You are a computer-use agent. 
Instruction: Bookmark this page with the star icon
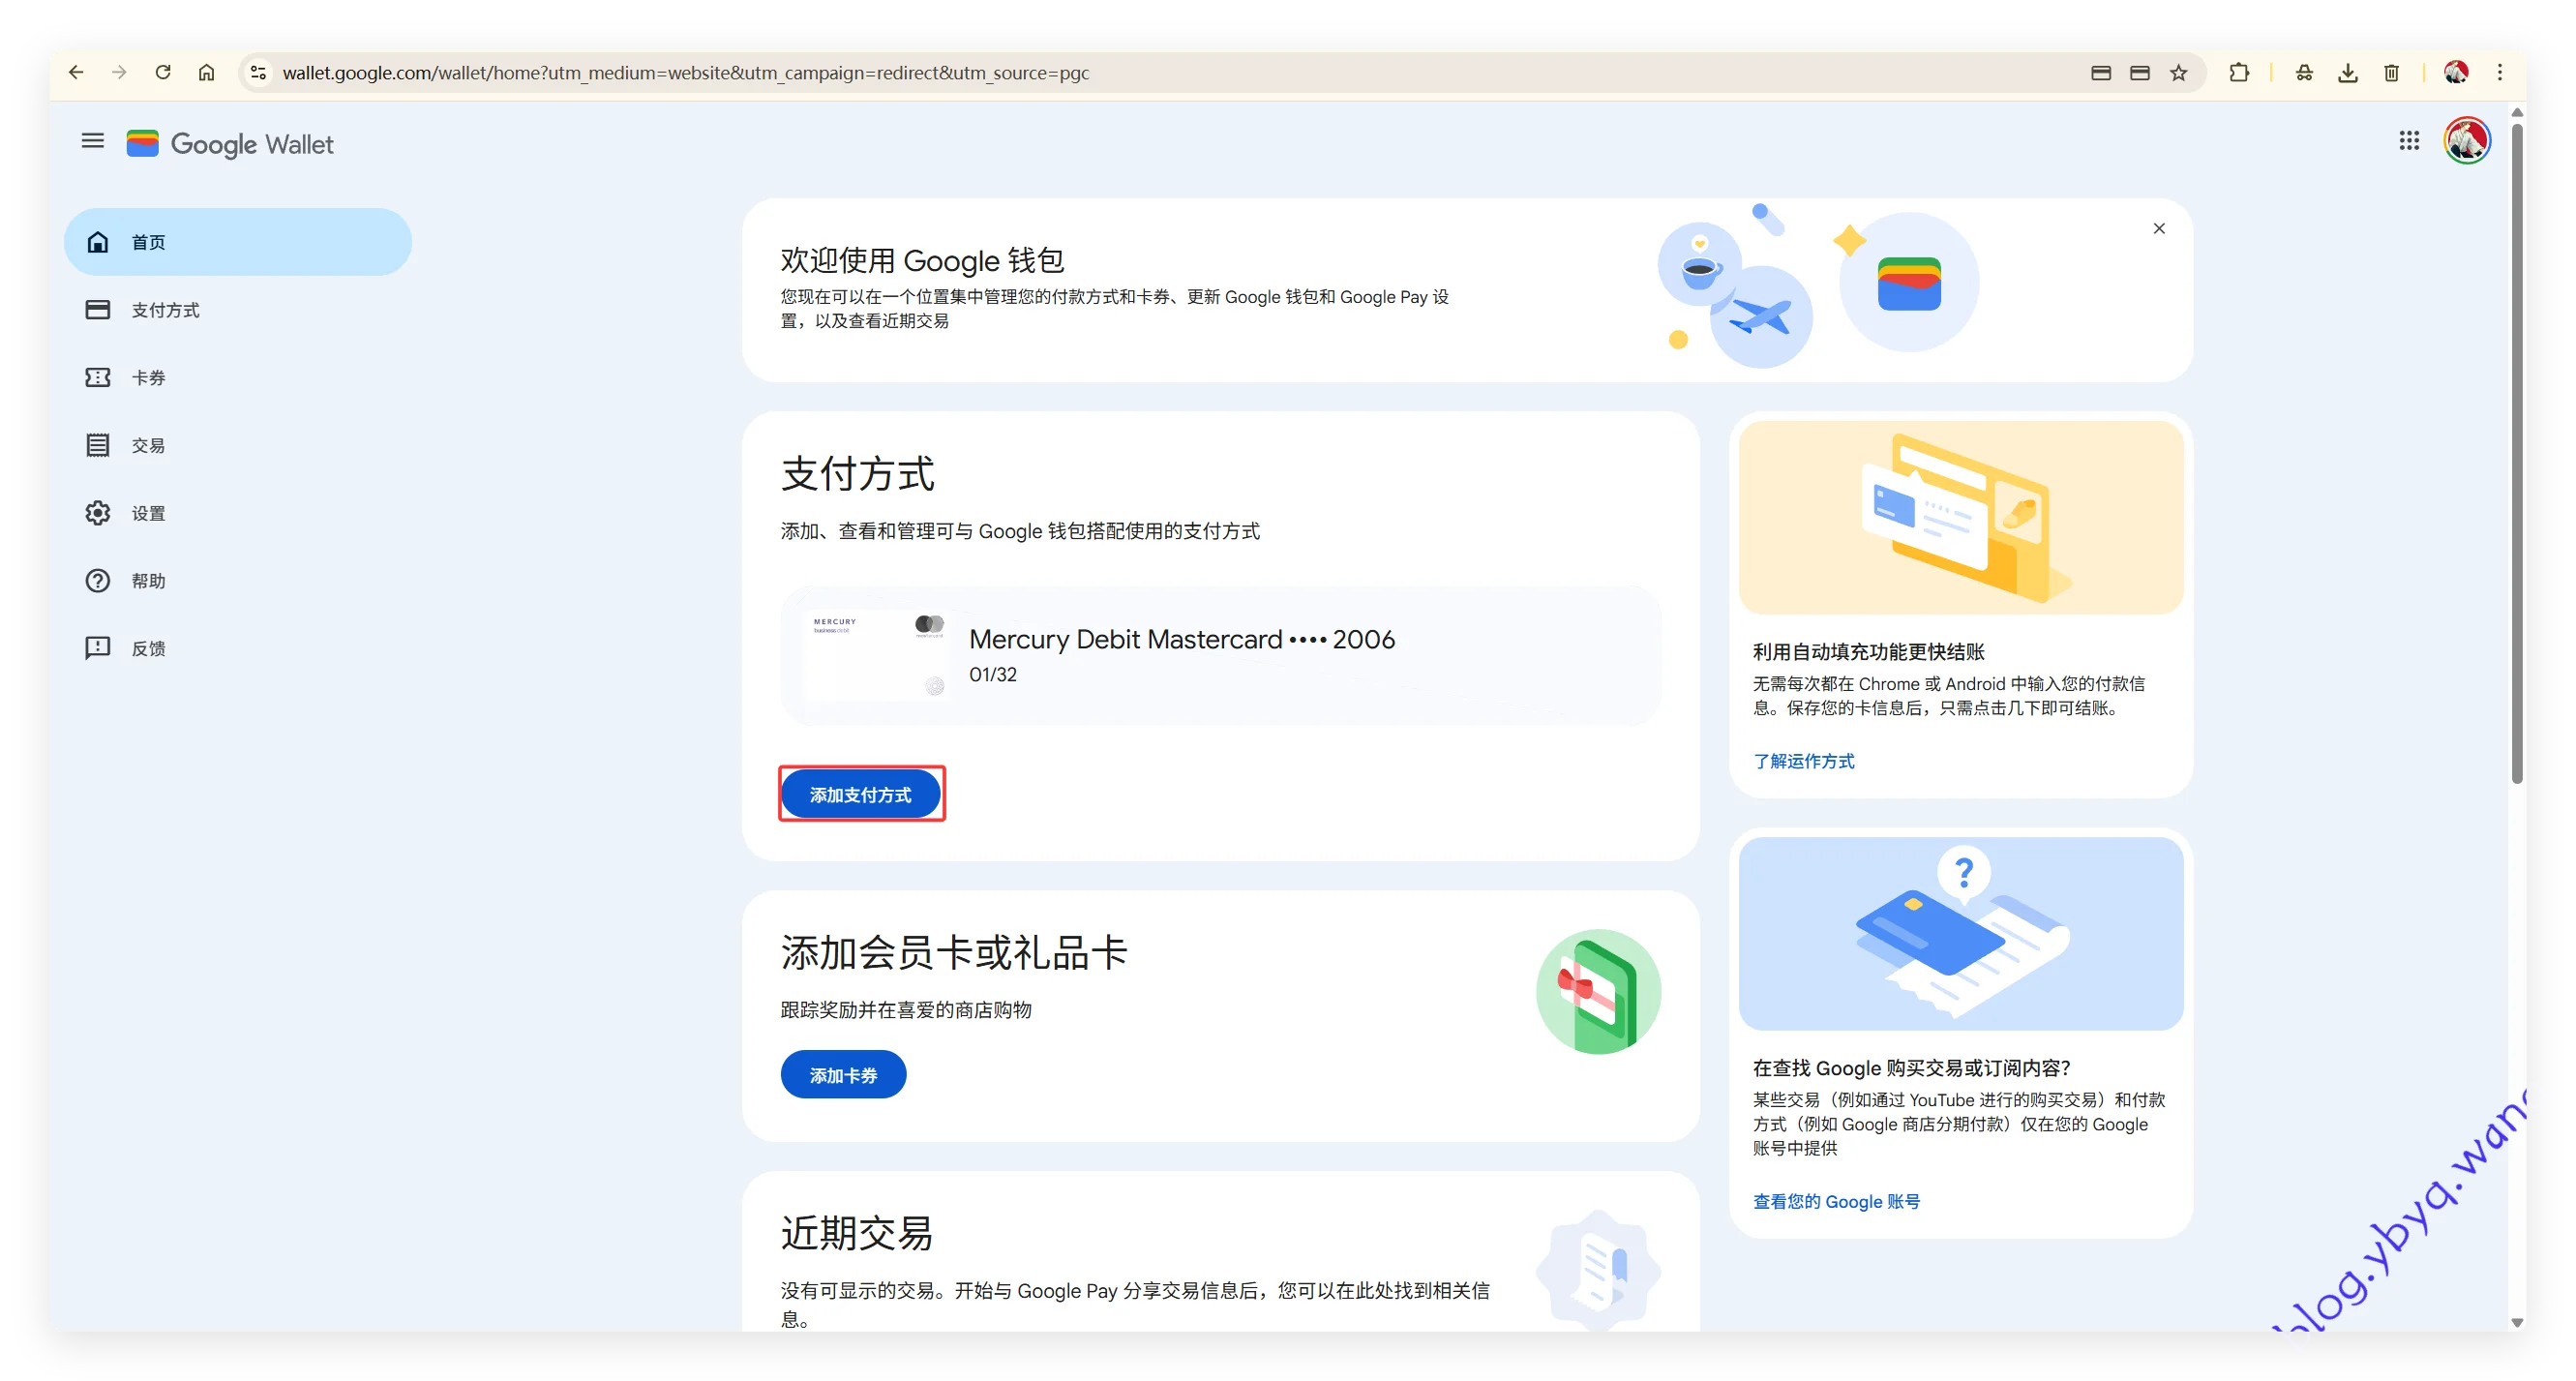tap(2179, 73)
